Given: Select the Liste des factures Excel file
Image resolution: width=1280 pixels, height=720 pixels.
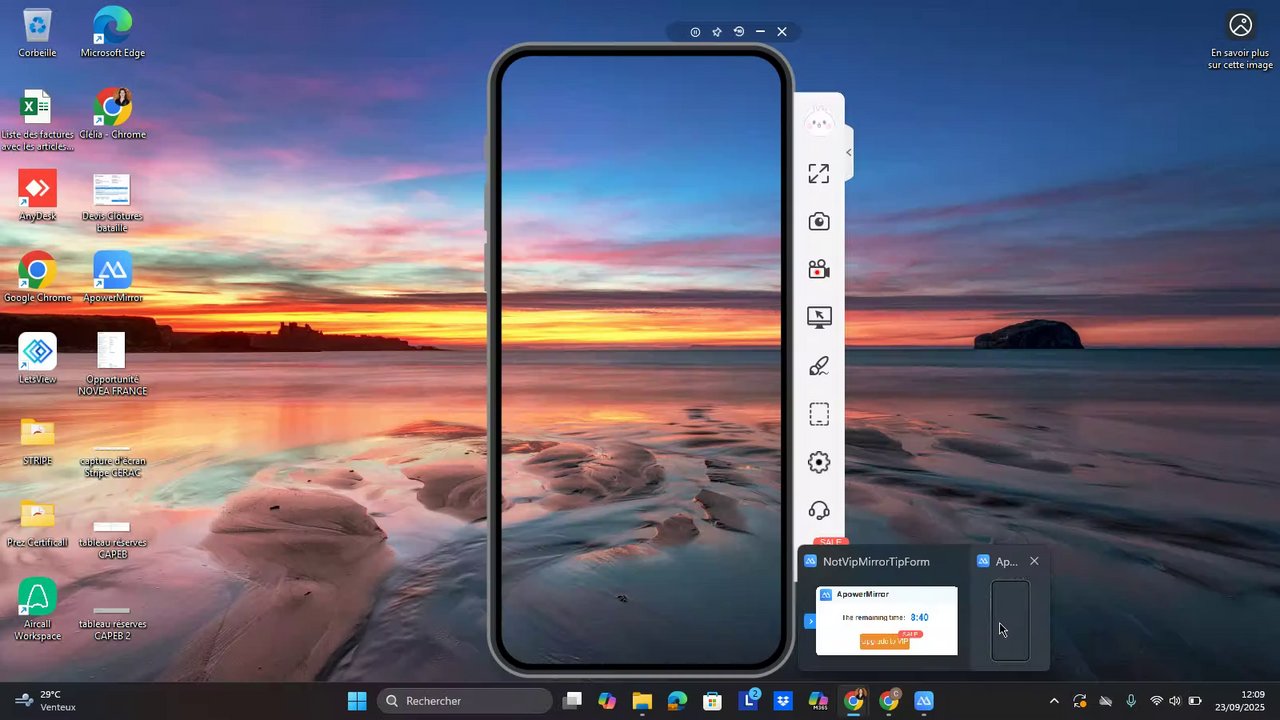Looking at the screenshot, I should tap(37, 120).
